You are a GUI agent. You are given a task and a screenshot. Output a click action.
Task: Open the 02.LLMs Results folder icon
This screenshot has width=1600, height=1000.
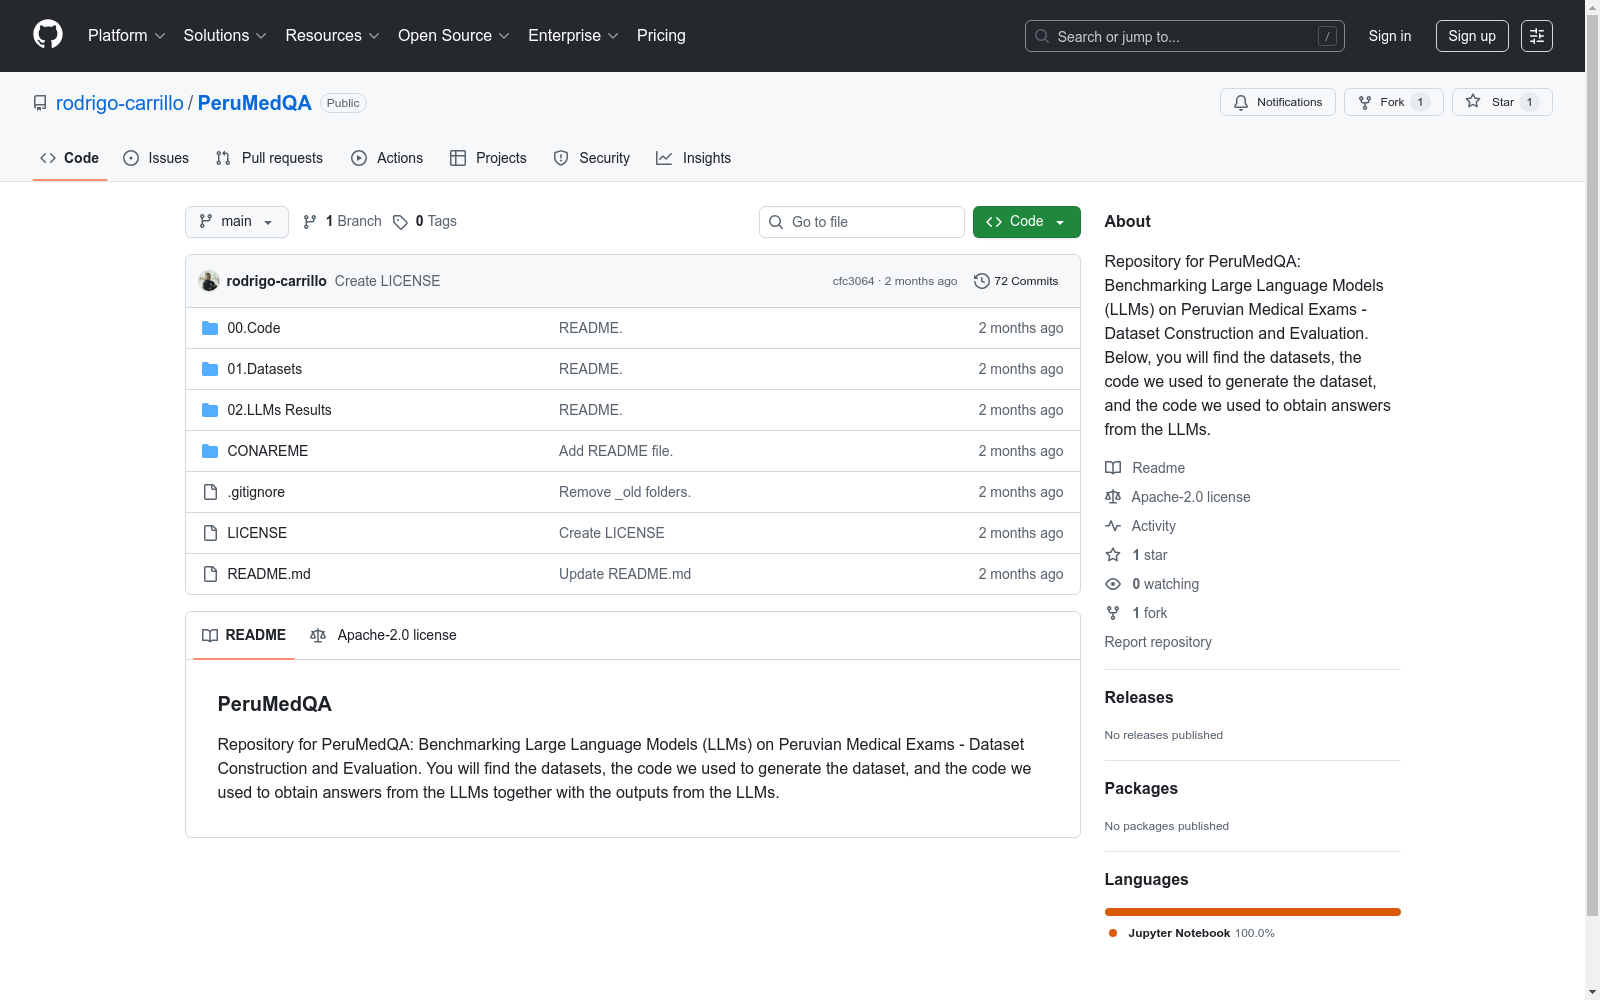tap(210, 410)
